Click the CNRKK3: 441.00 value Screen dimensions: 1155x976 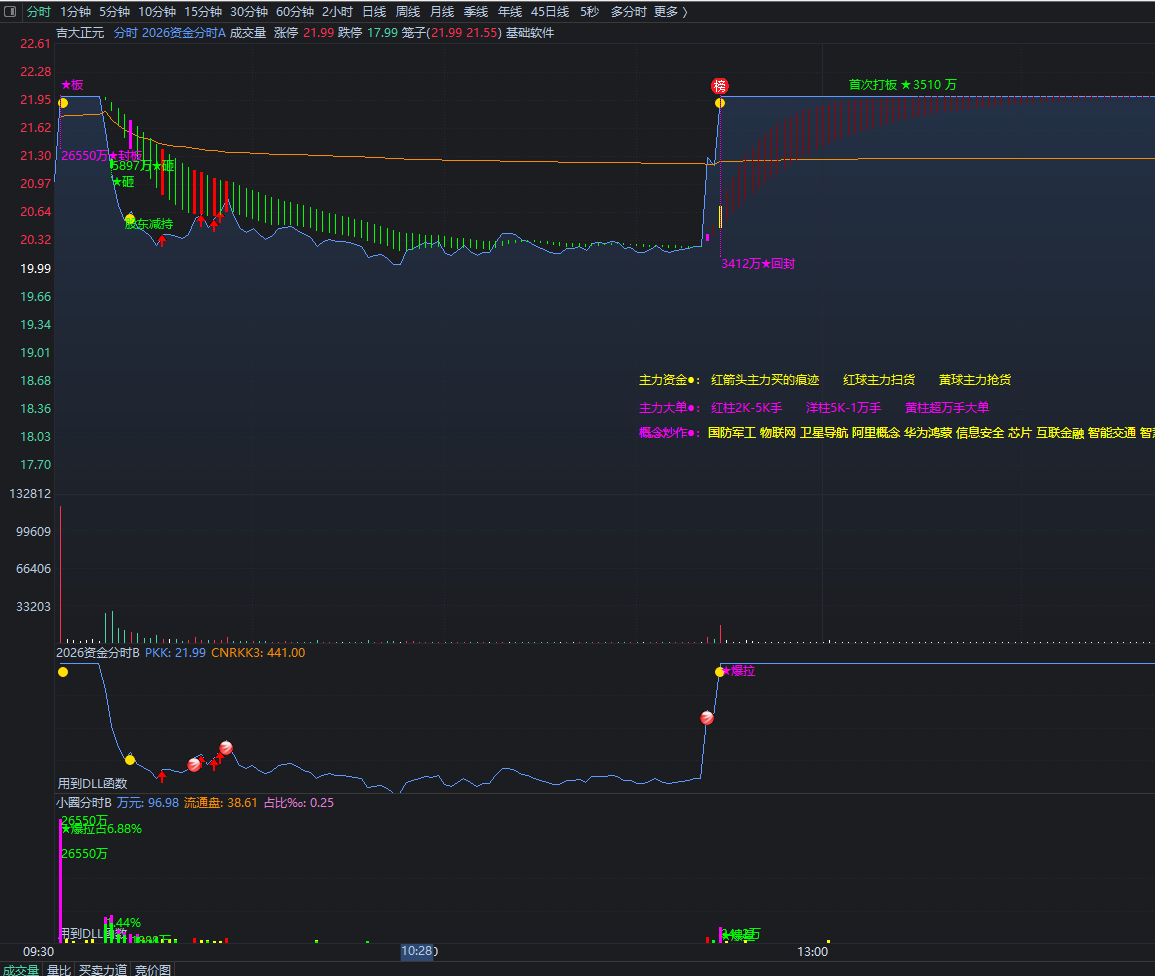258,653
